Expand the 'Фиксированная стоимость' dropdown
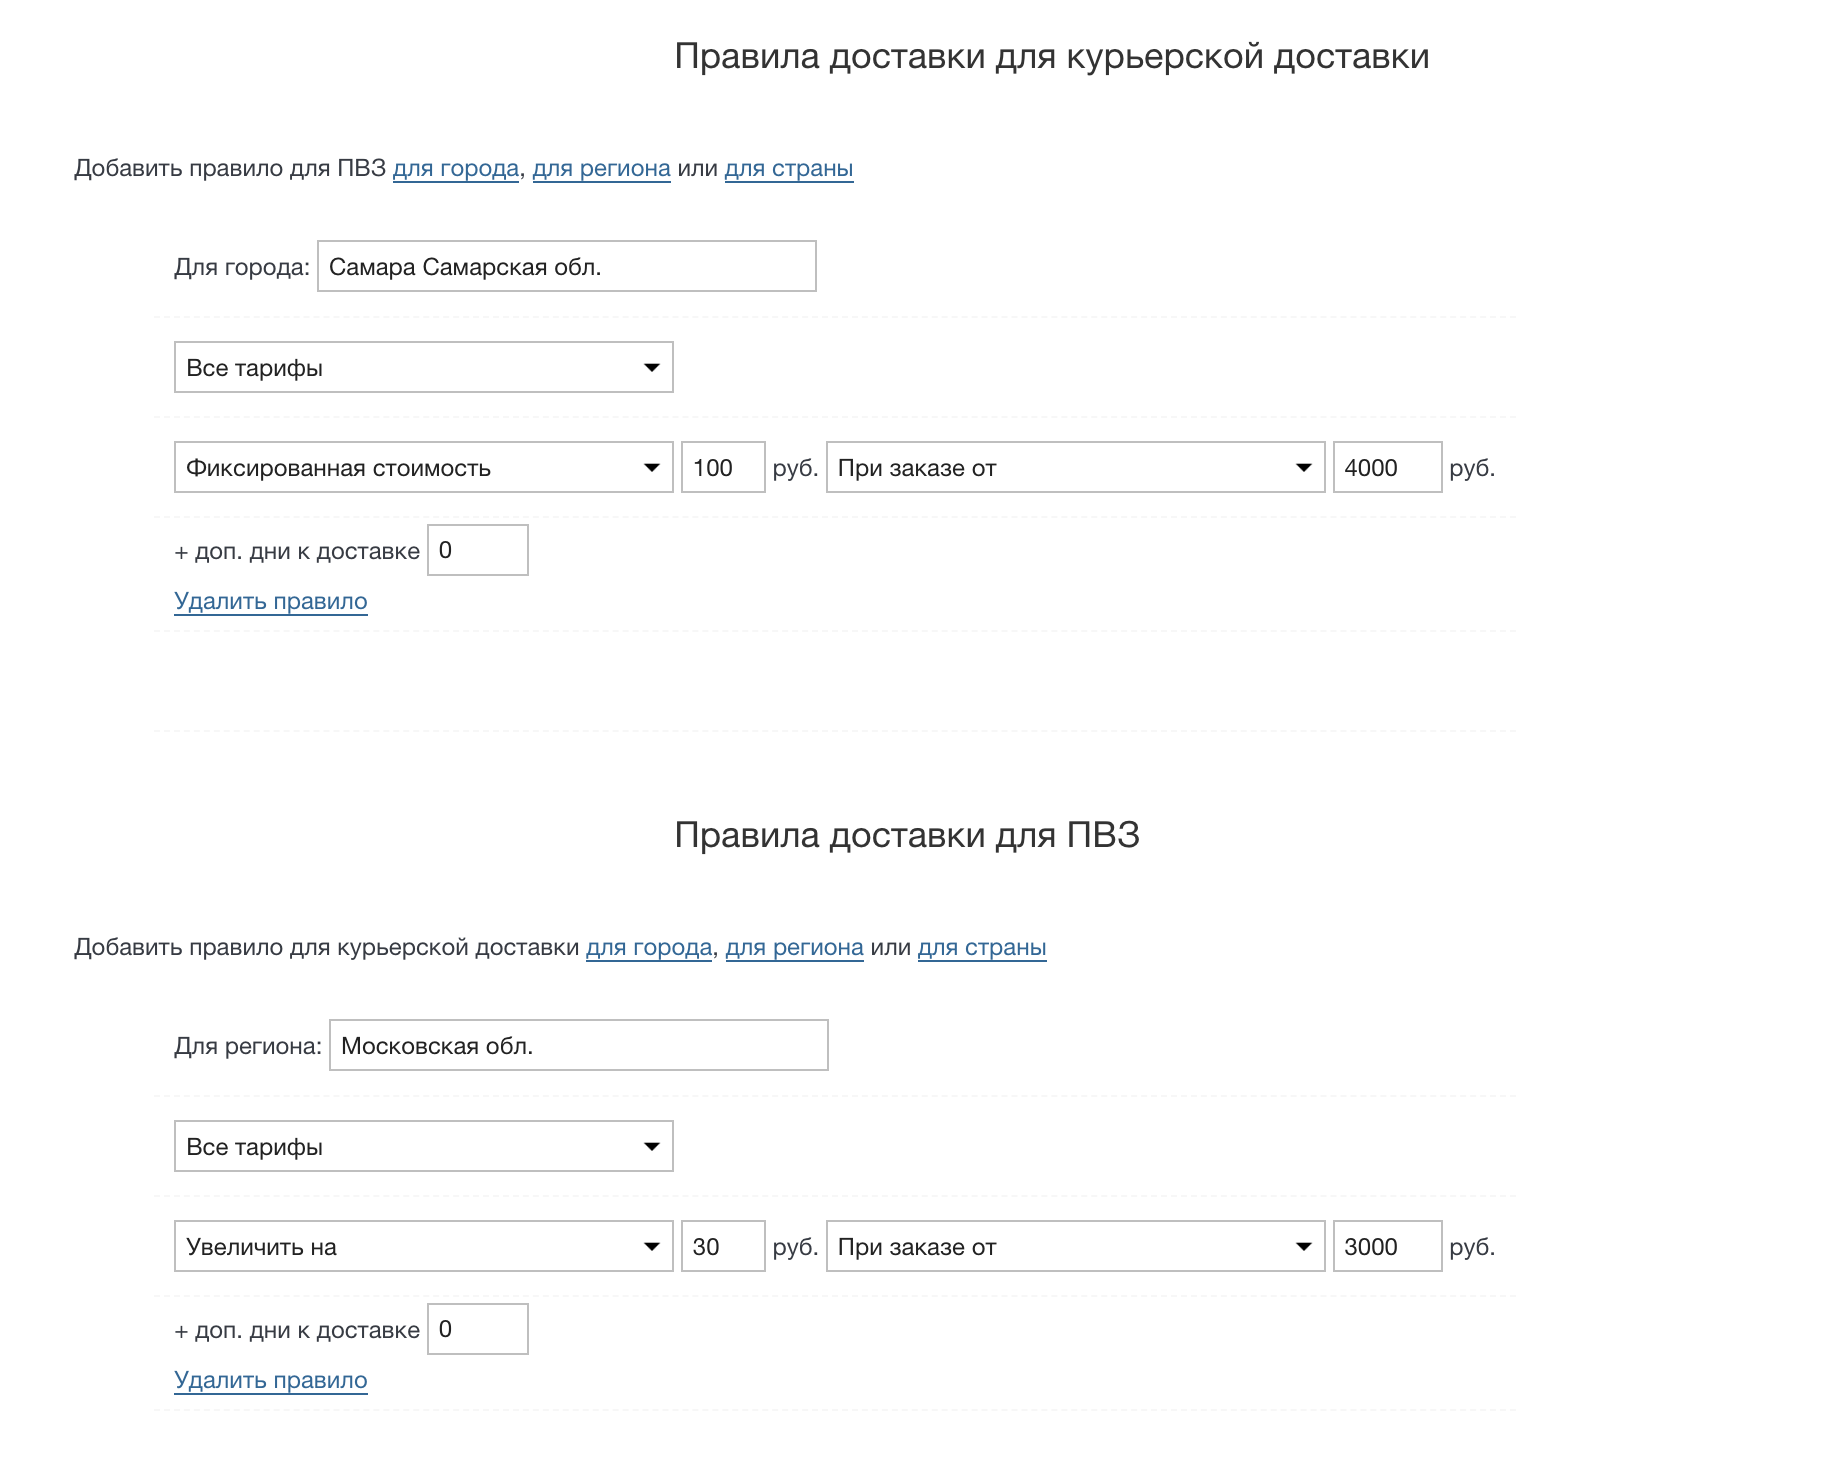 (423, 468)
